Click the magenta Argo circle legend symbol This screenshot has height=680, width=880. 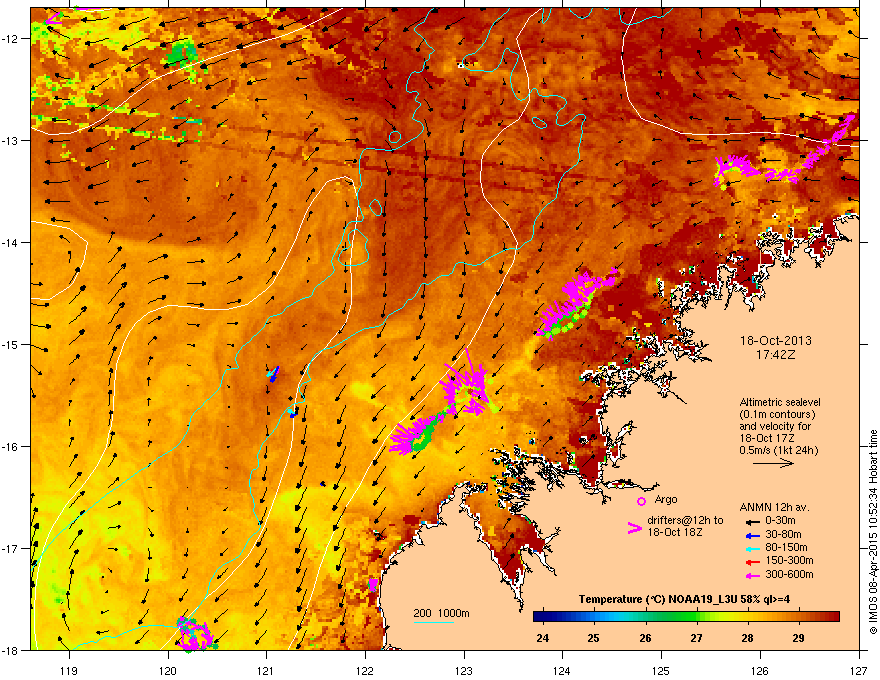tap(641, 501)
